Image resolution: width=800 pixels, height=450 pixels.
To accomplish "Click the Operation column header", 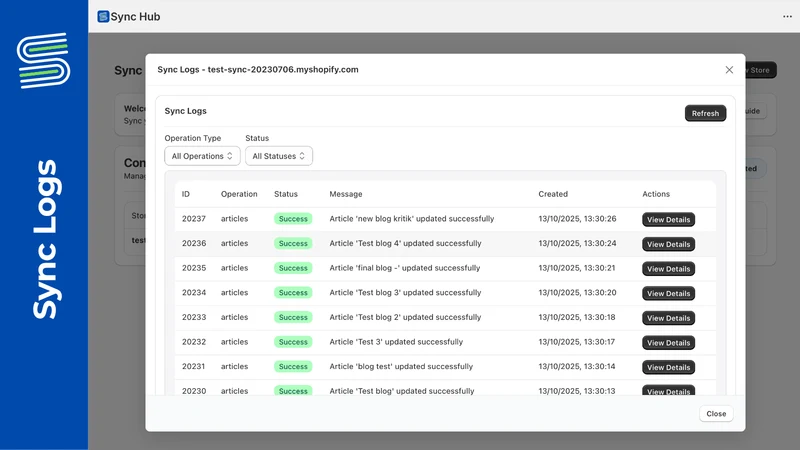I will click(x=239, y=194).
